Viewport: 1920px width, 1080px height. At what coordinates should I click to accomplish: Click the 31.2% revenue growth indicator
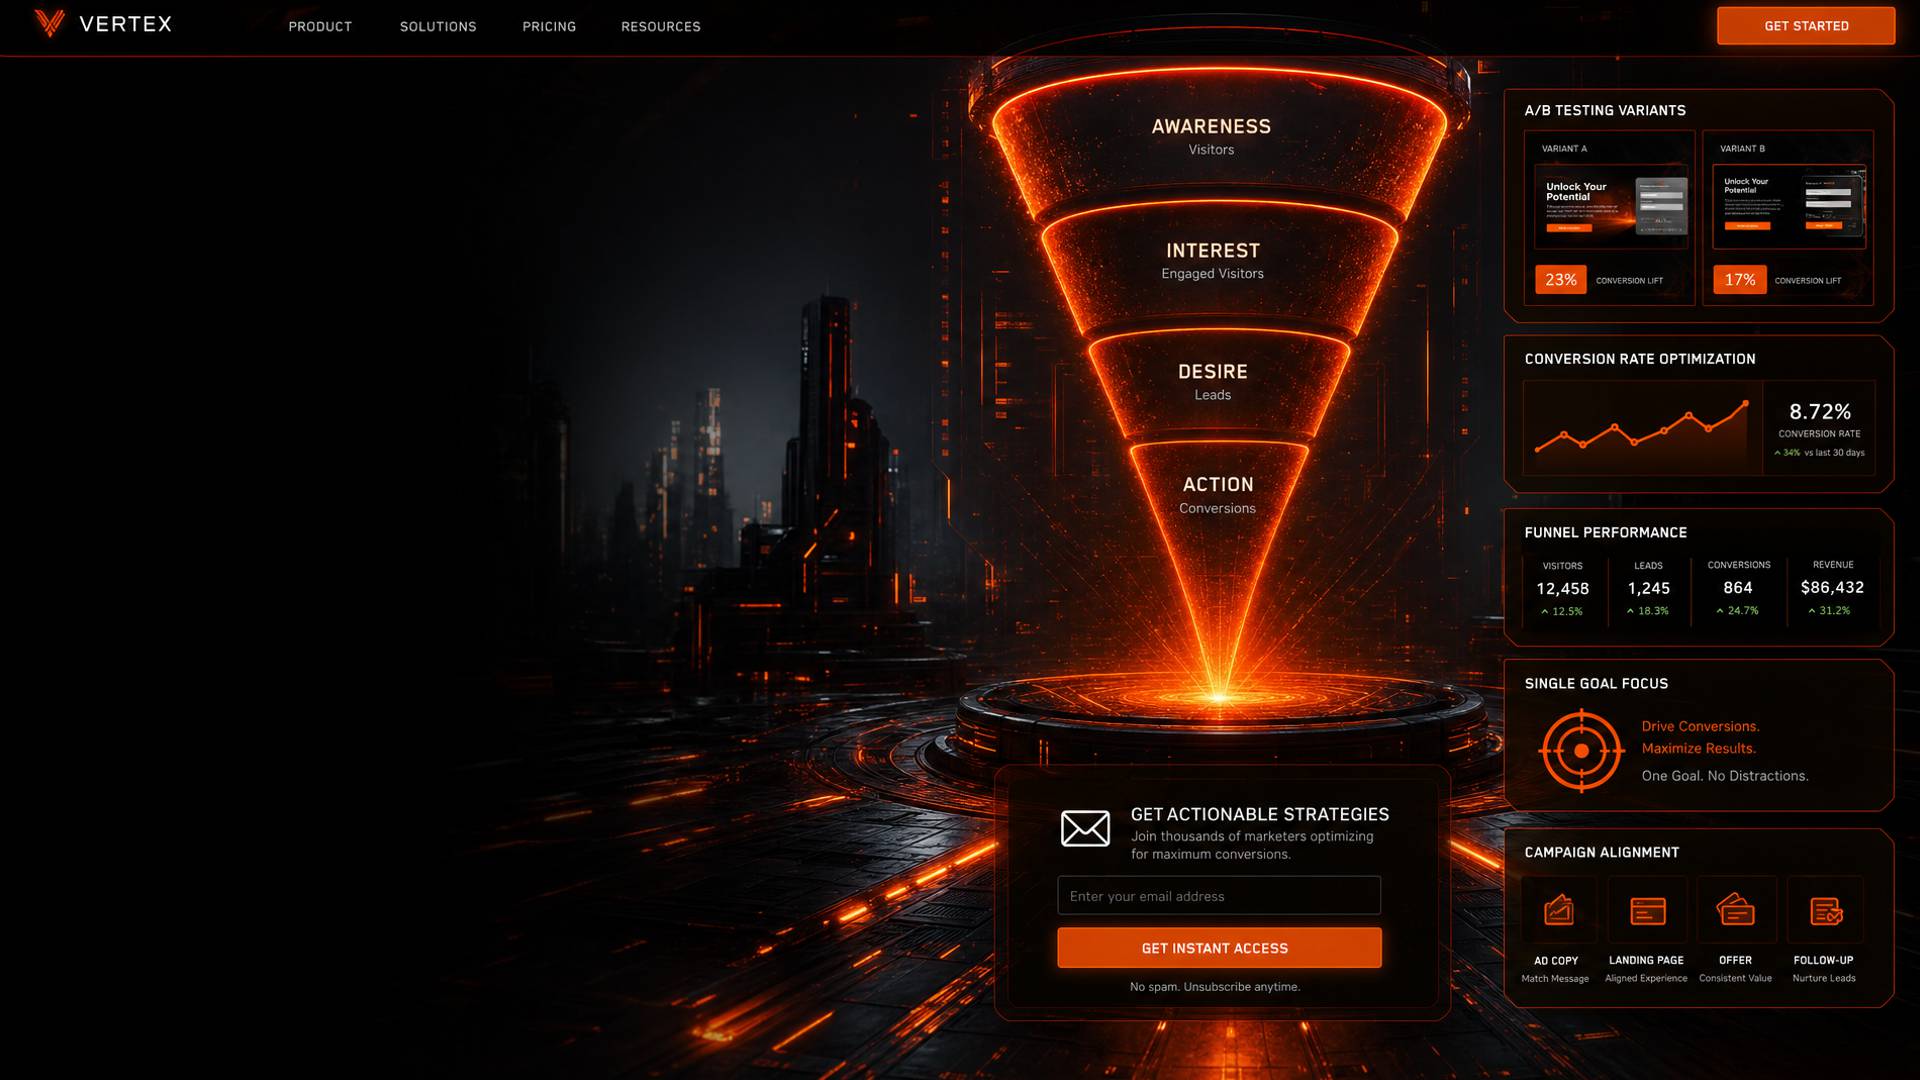pyautogui.click(x=1829, y=610)
